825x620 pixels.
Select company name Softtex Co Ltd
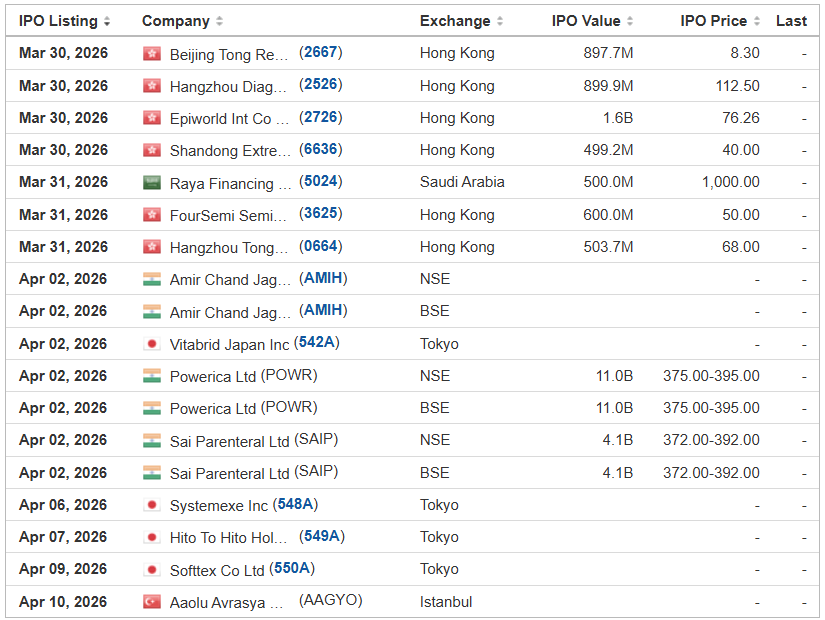click(217, 571)
